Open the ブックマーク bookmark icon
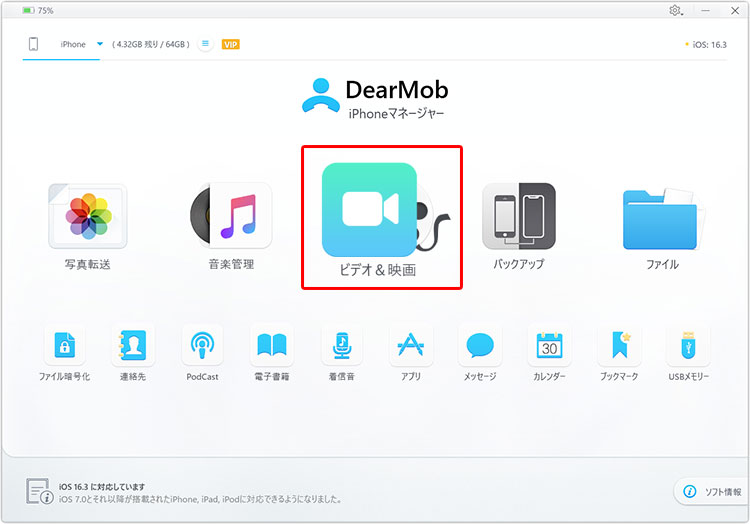 (x=619, y=345)
